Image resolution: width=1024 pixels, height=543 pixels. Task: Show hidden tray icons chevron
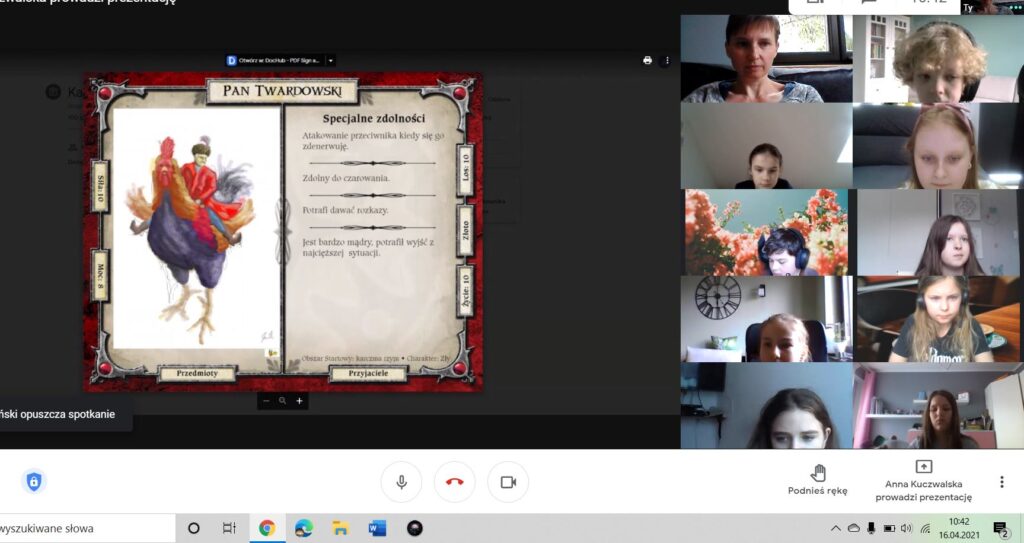click(835, 528)
